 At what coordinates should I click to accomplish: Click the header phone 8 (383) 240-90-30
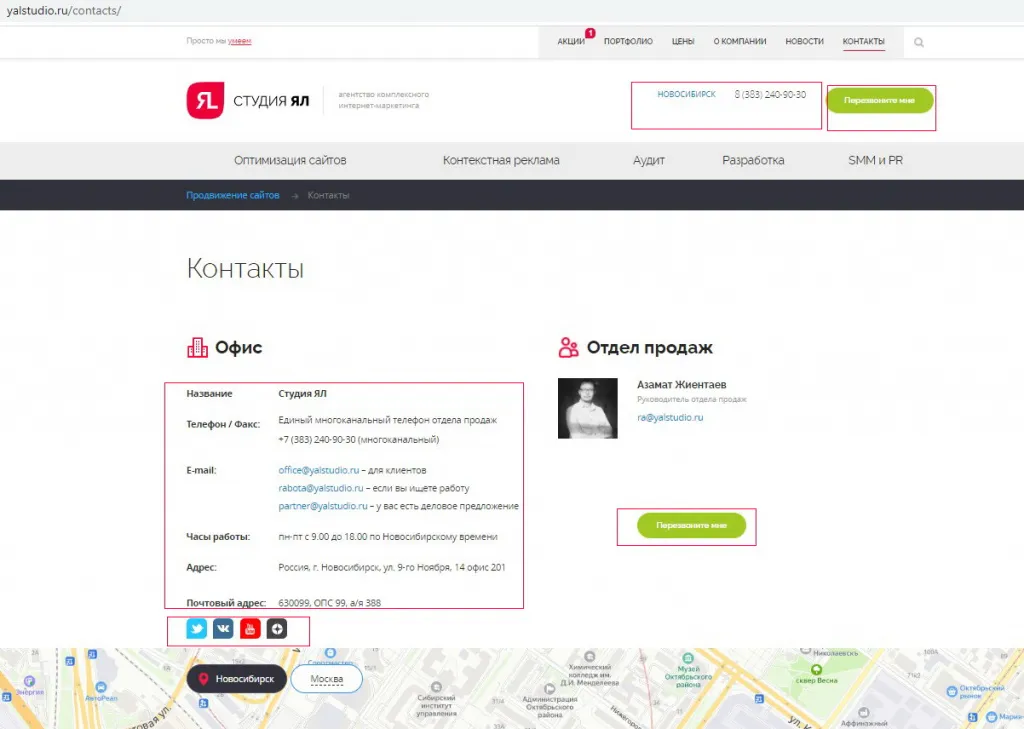pos(770,94)
